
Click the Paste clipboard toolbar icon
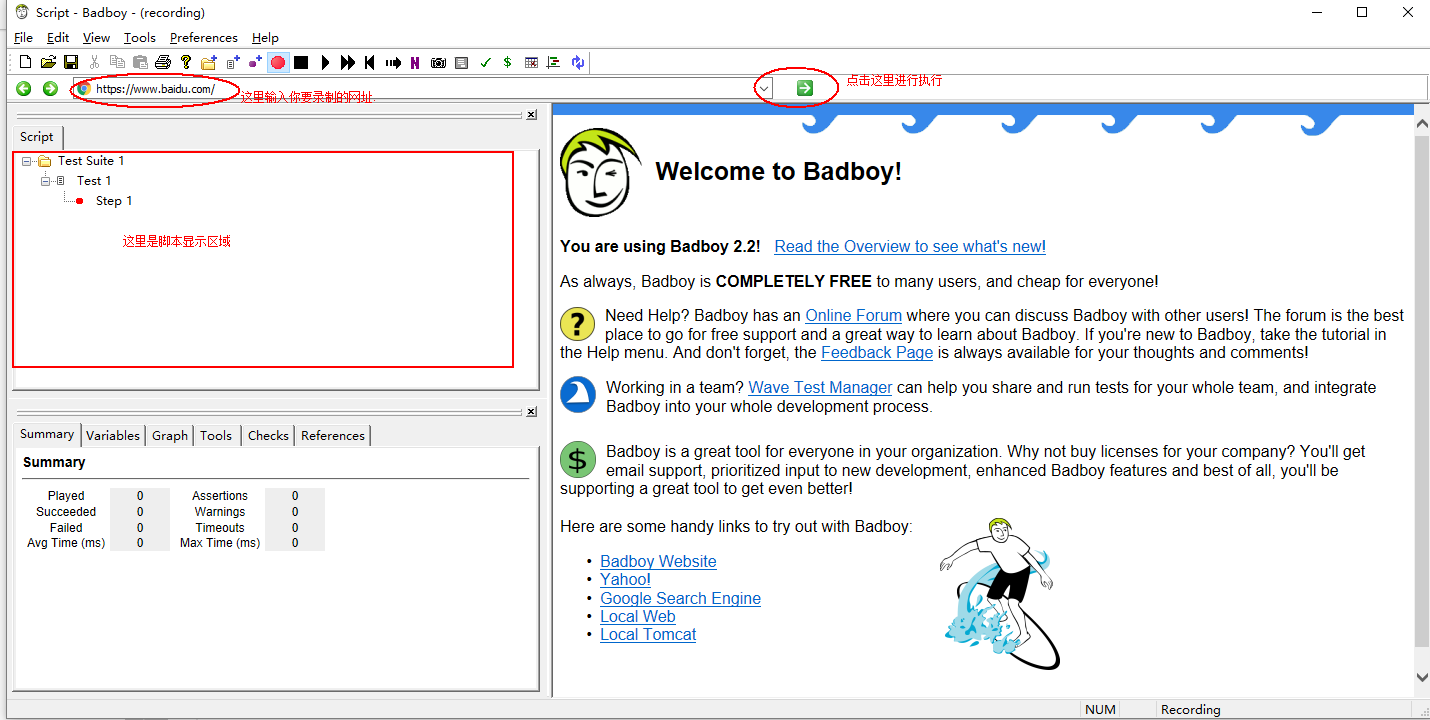pyautogui.click(x=140, y=62)
